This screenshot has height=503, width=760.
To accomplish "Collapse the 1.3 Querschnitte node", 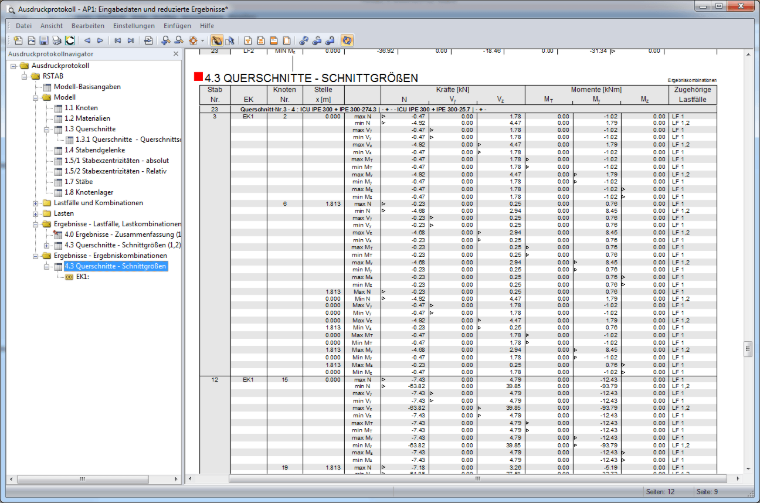I will (47, 129).
